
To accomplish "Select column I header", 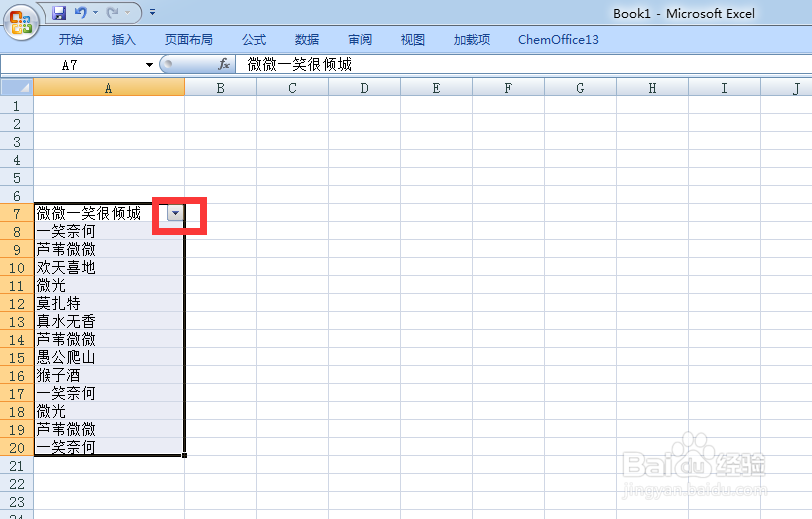I will tap(724, 88).
